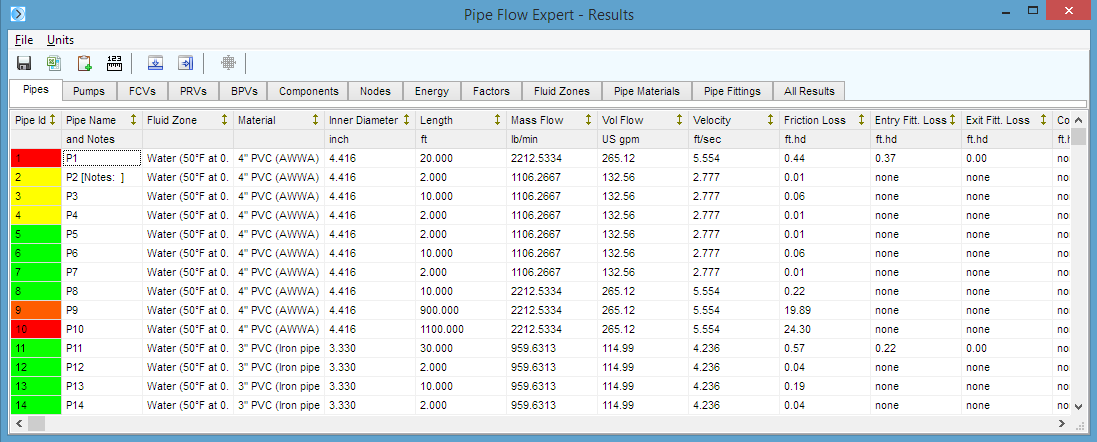Sort by Fluid Zone column arrow
Viewport: 1097px width, 442px height.
[x=224, y=120]
